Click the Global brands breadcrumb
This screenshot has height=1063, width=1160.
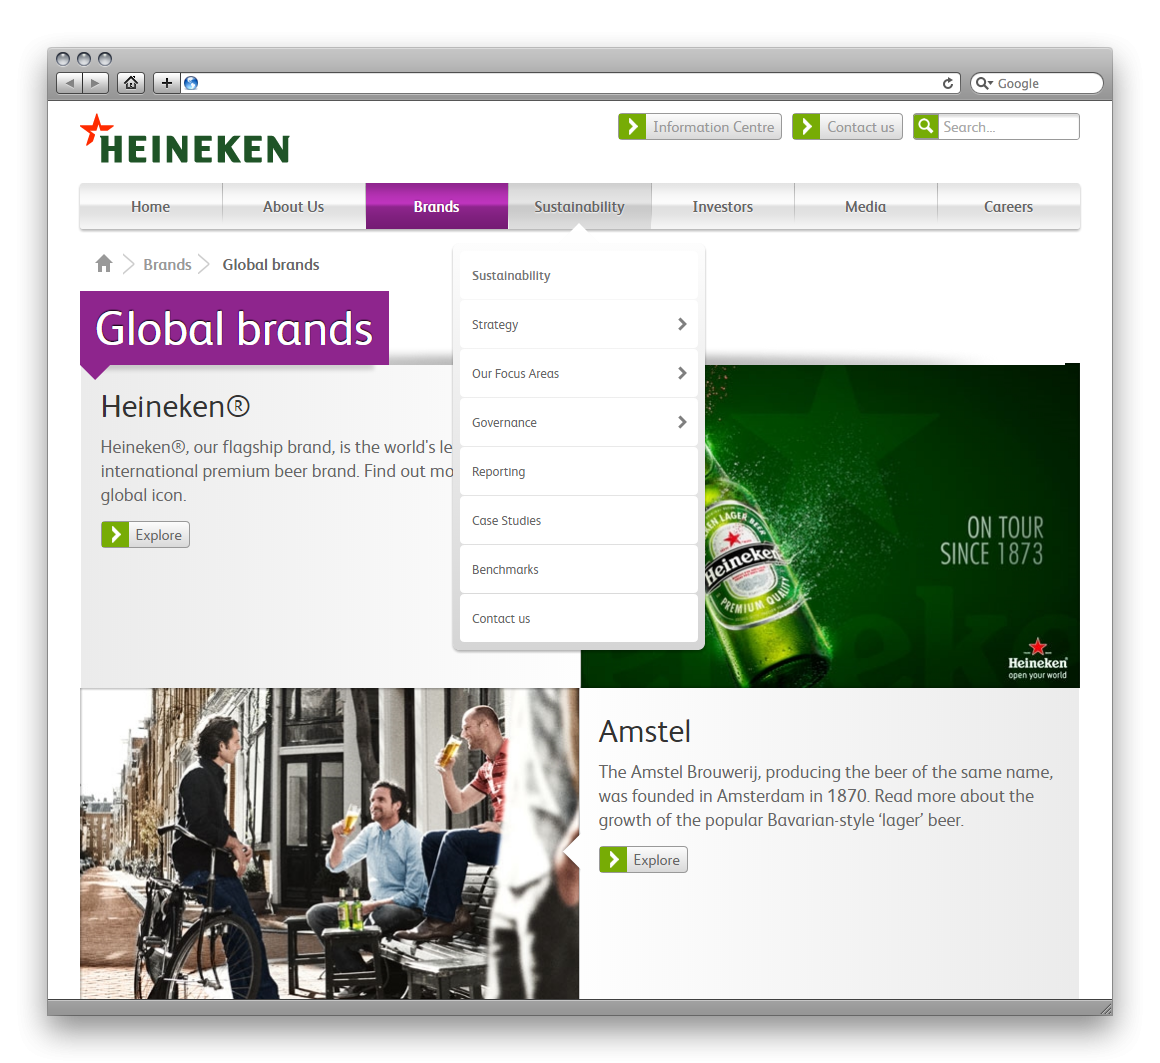[x=271, y=264]
